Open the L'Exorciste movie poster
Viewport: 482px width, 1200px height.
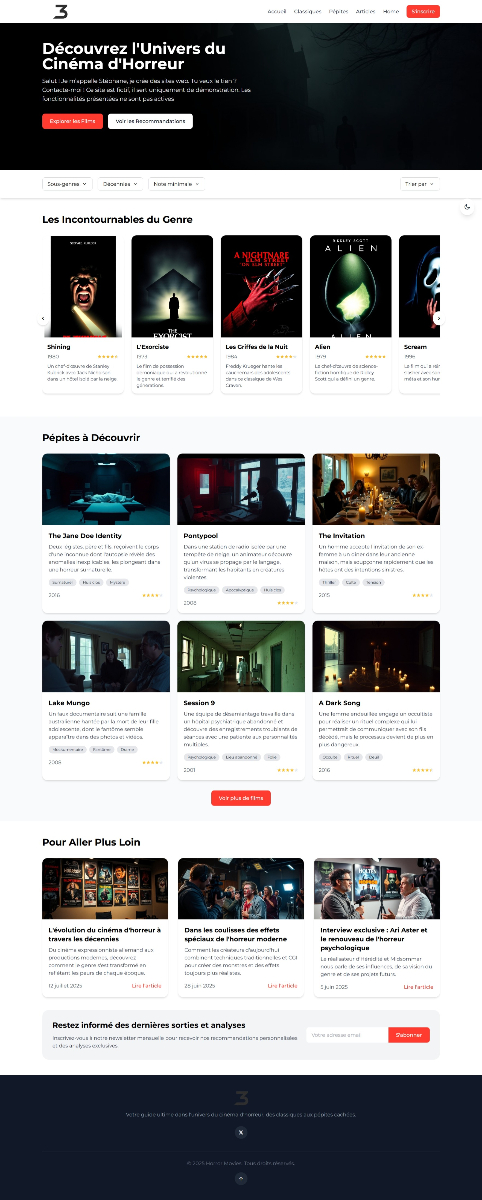172,287
